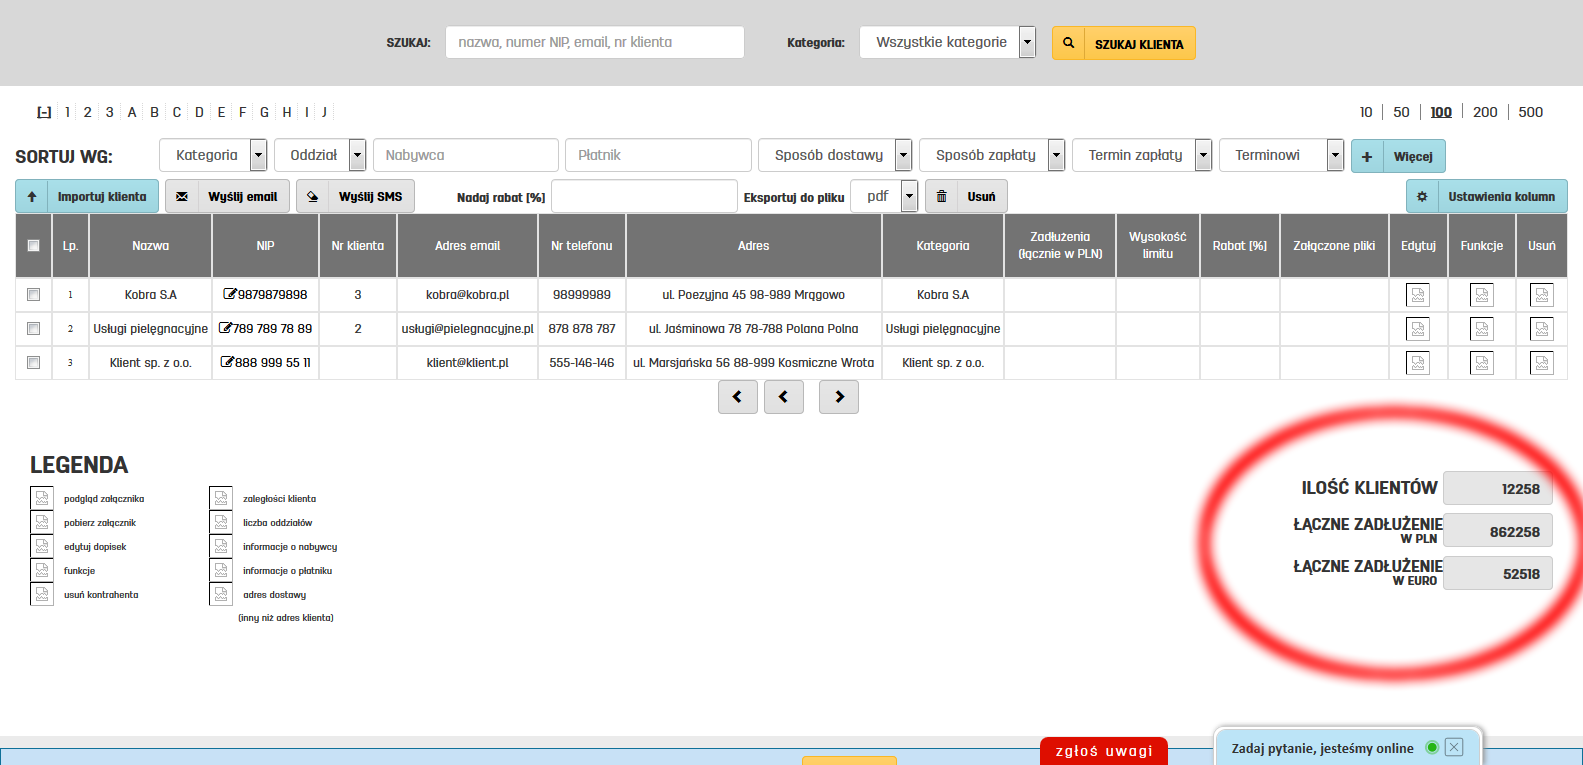1583x765 pixels.
Task: Open the Wszystkie kategorie dropdown
Action: pyautogui.click(x=1027, y=42)
